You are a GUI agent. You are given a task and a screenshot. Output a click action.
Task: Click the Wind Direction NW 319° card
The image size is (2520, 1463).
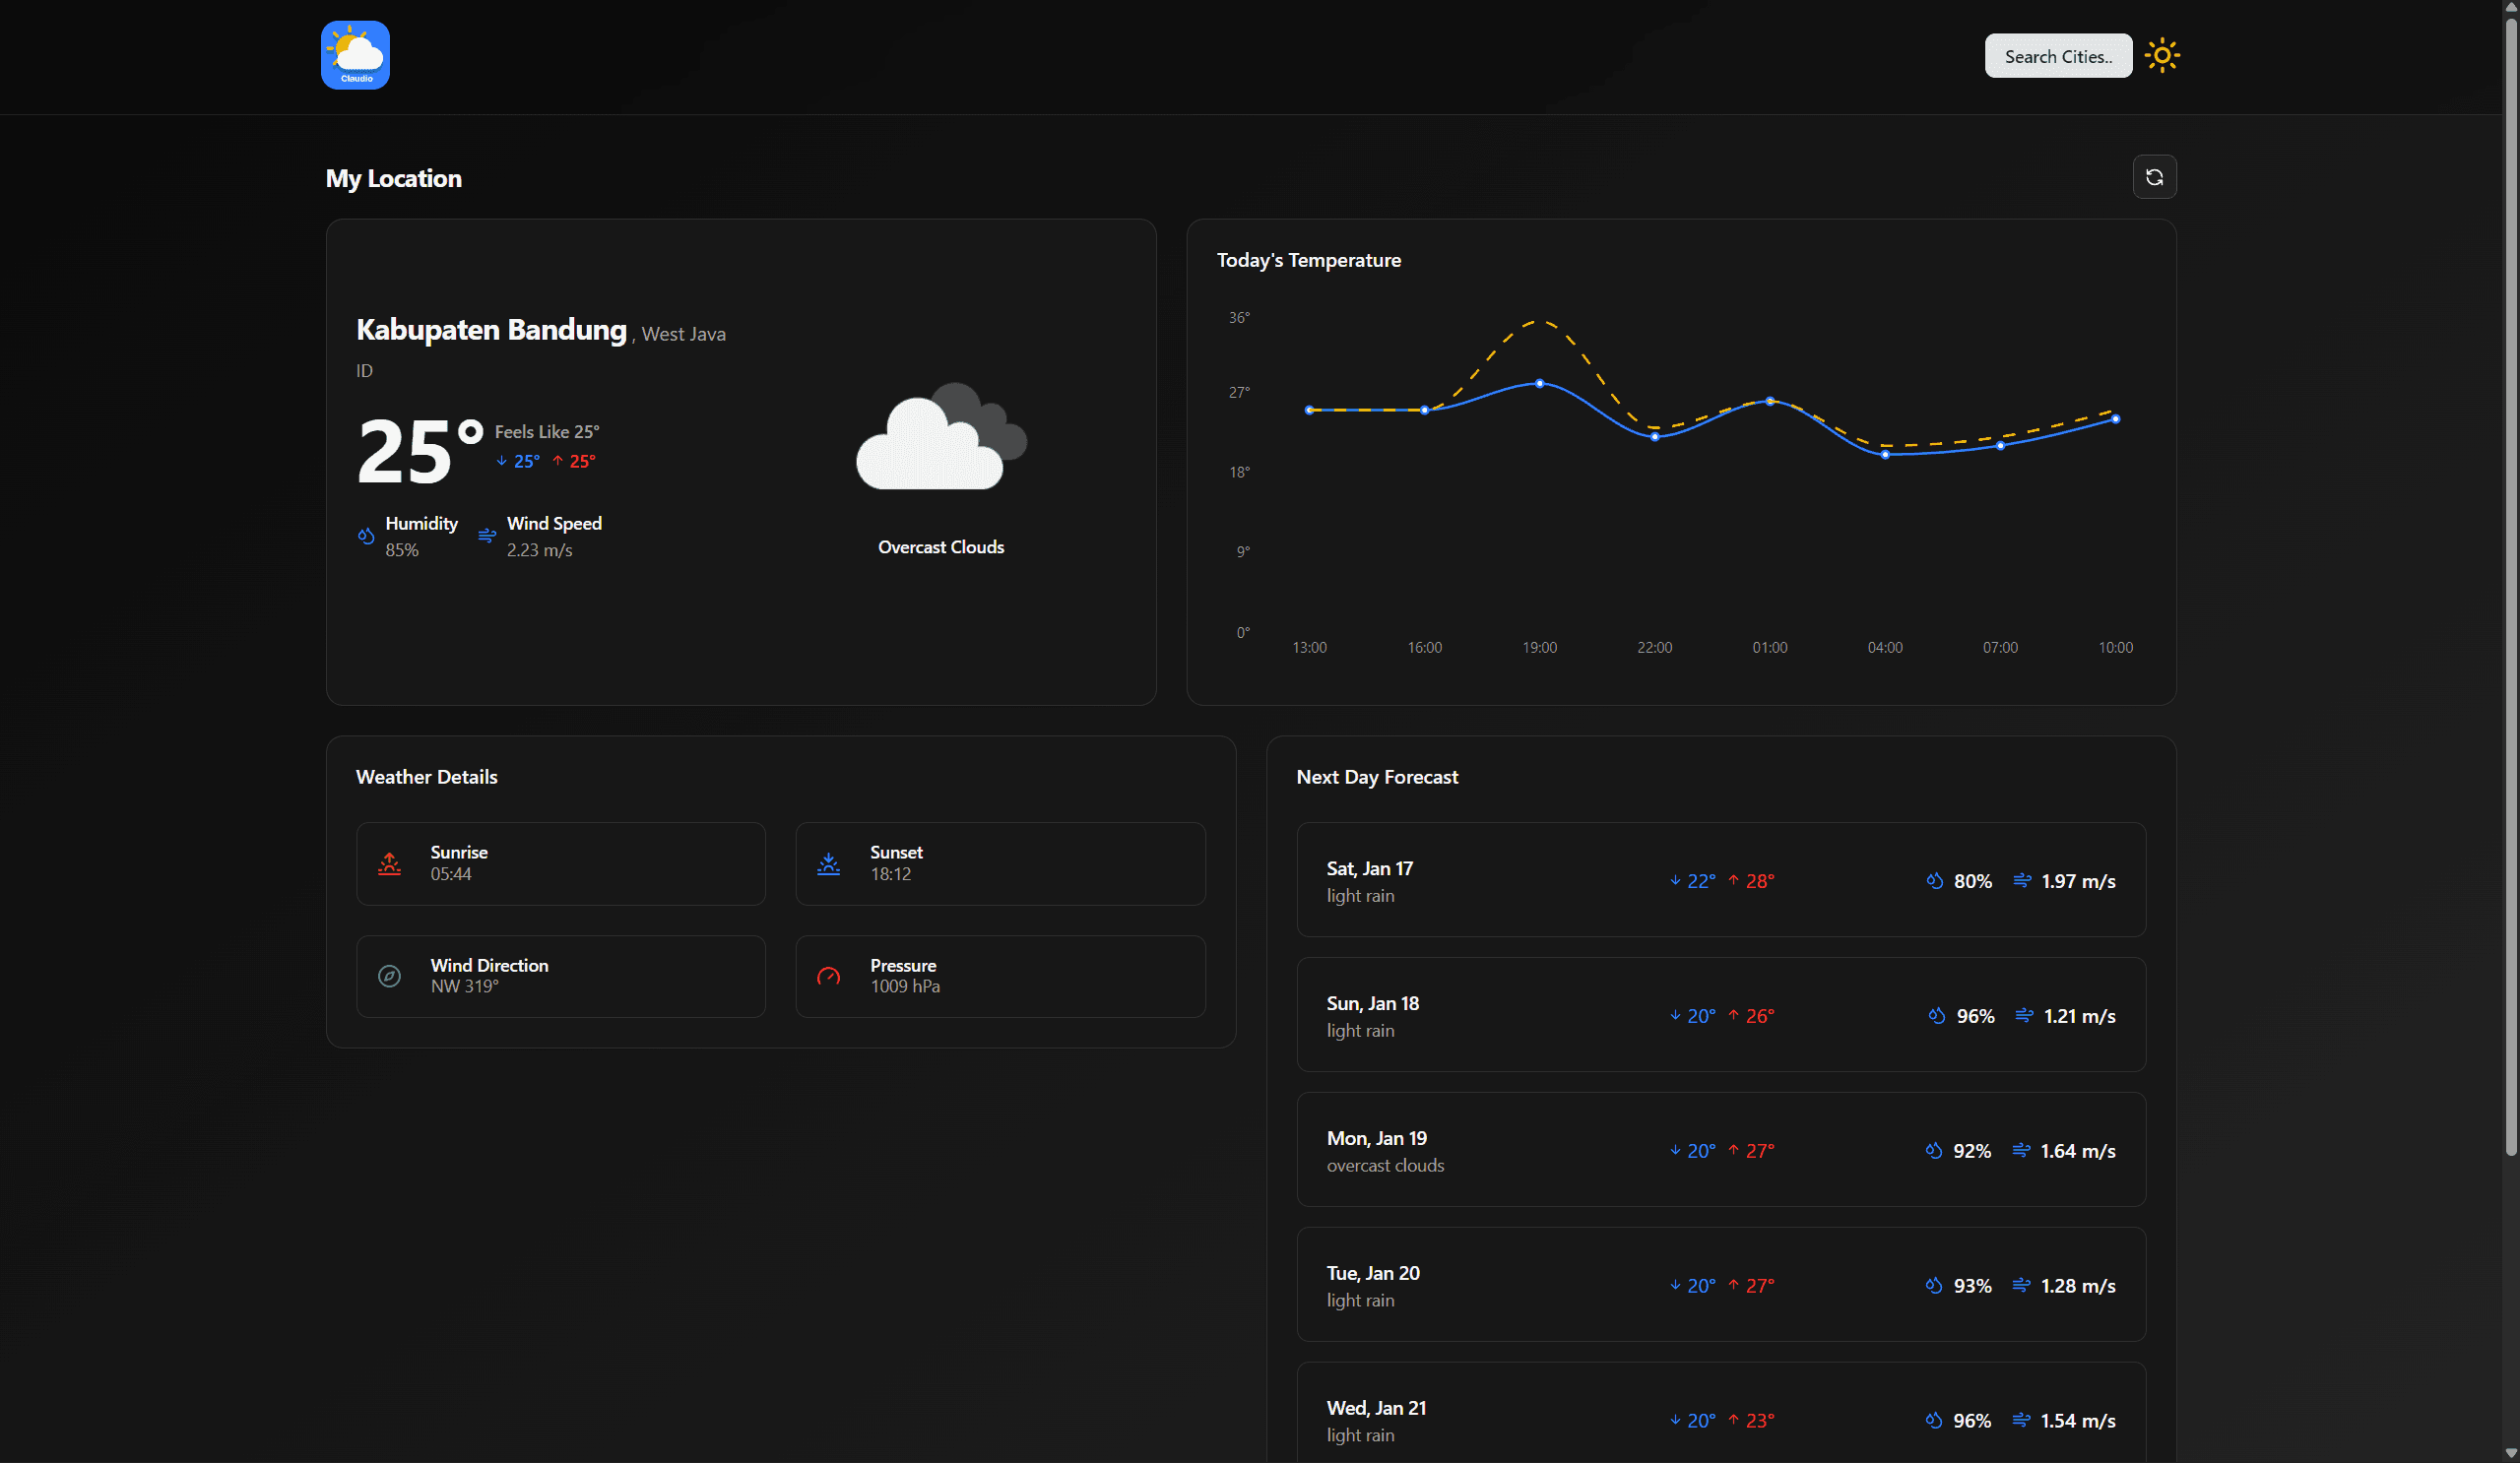(x=561, y=977)
